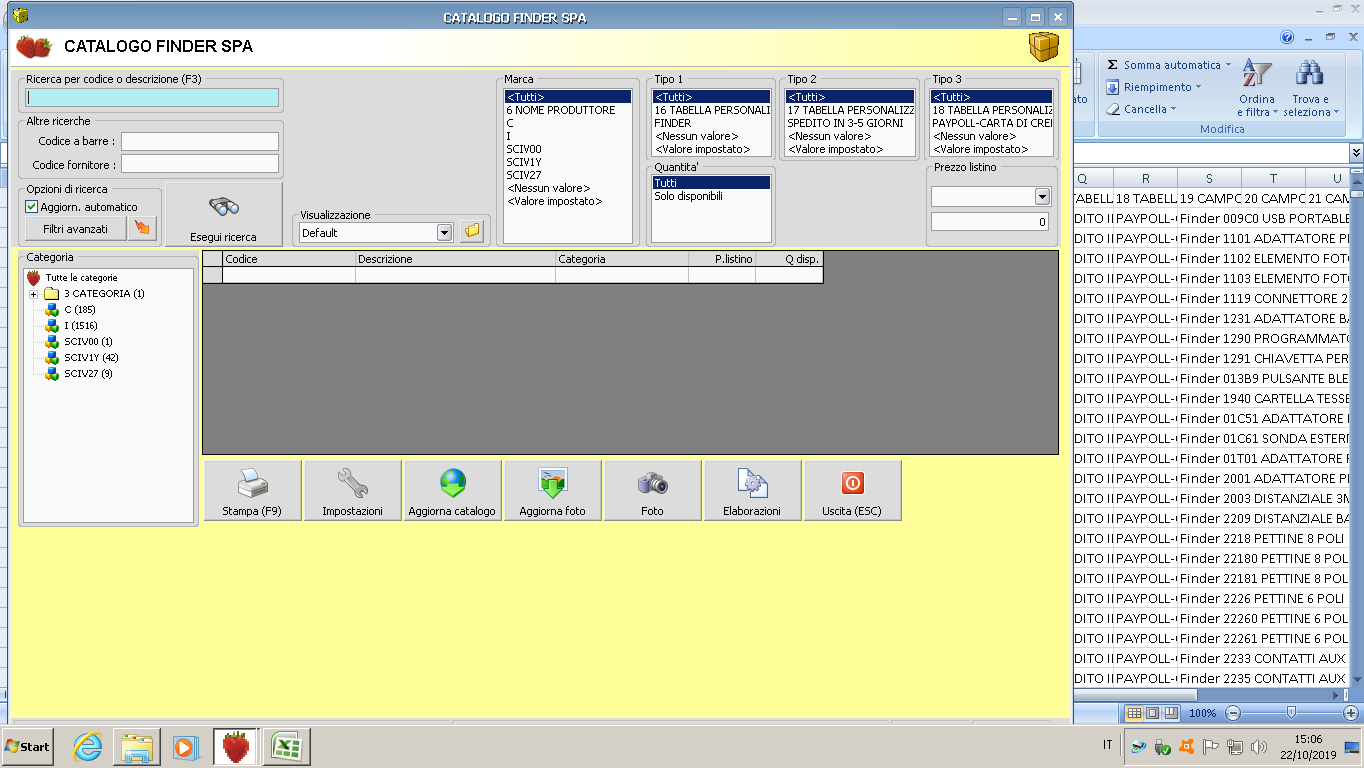Switch Excel to Page Layout view icon
The height and width of the screenshot is (768, 1364).
point(1151,713)
